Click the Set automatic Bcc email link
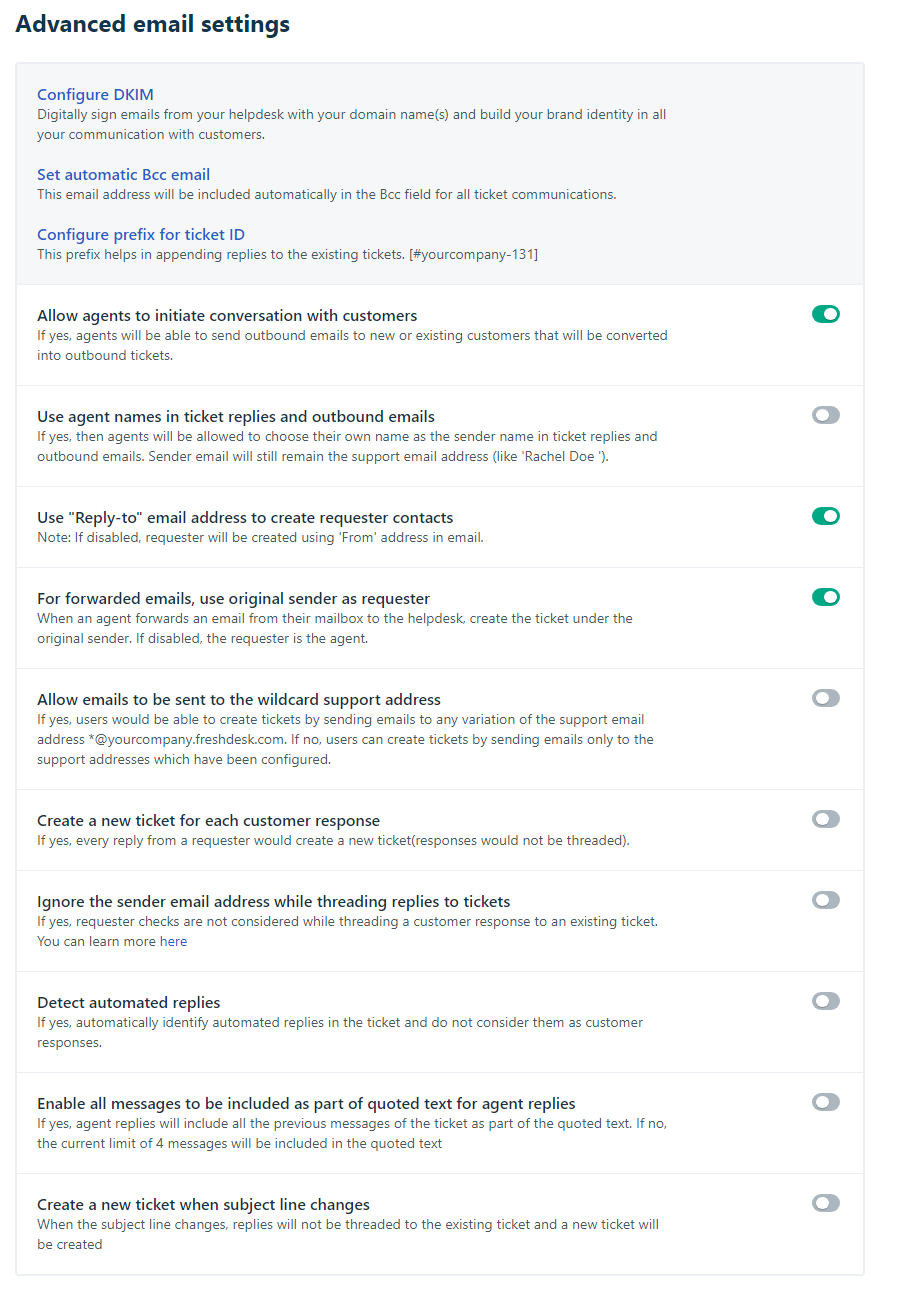Viewport: 902px width, 1293px height. pos(123,175)
